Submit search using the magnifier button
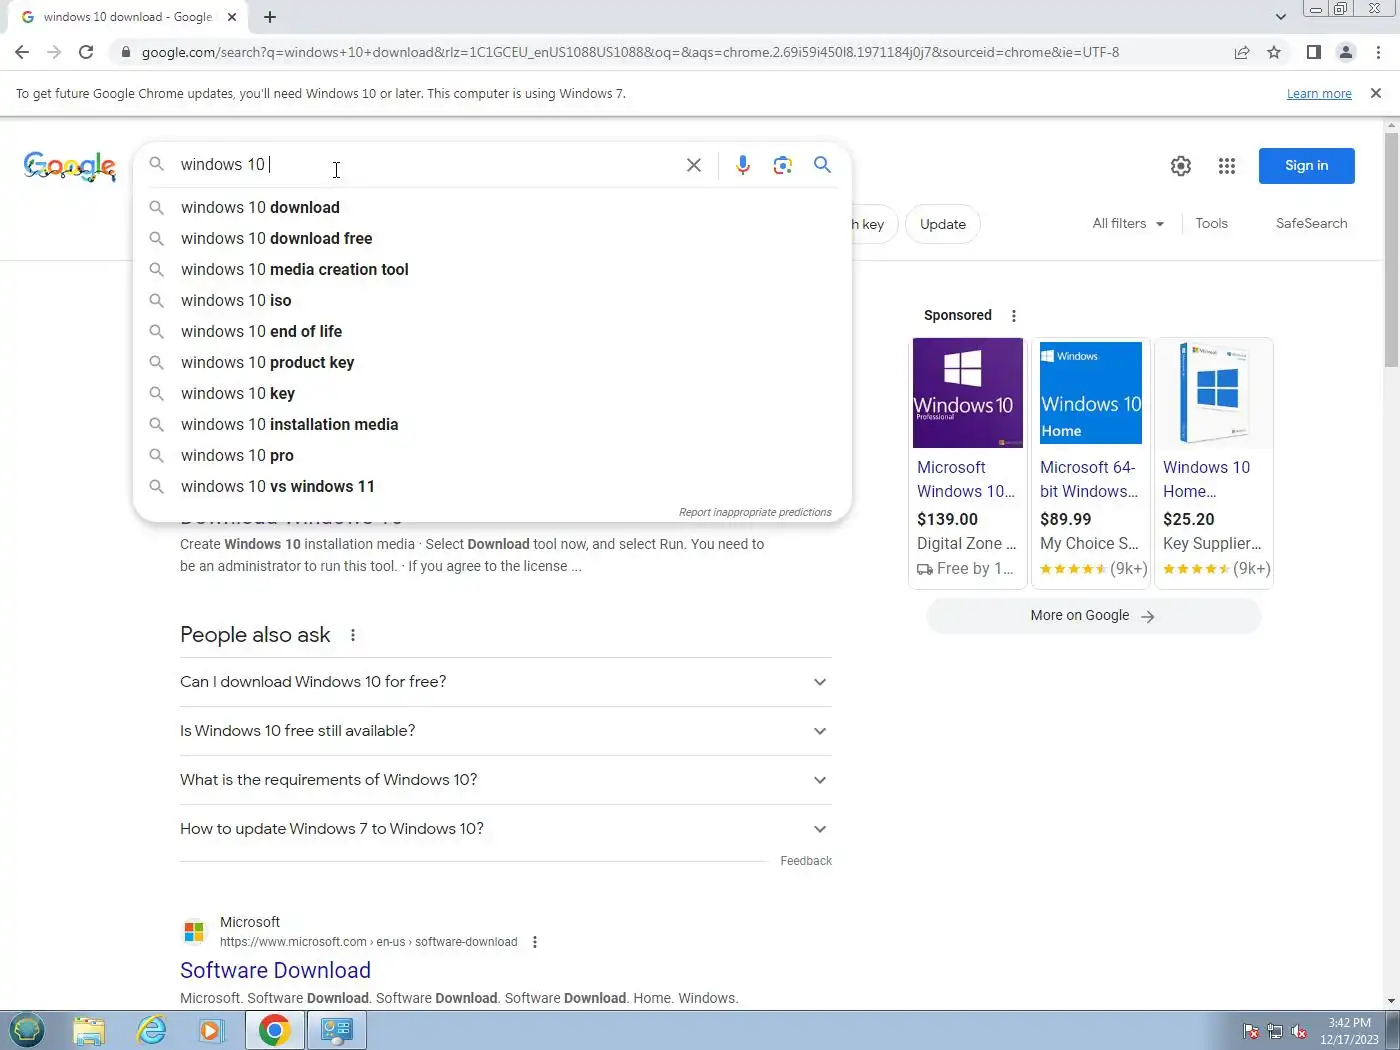This screenshot has width=1400, height=1050. (x=822, y=165)
